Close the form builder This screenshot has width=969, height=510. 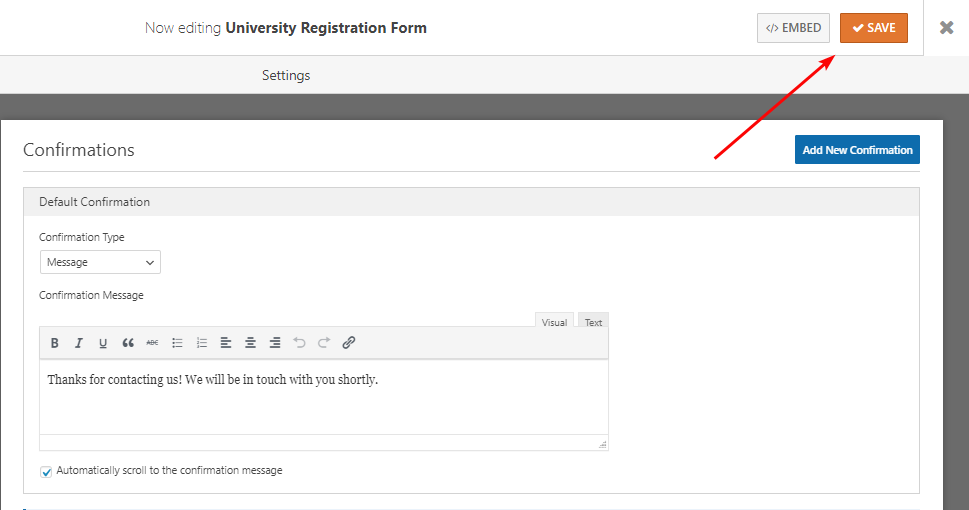(x=946, y=28)
